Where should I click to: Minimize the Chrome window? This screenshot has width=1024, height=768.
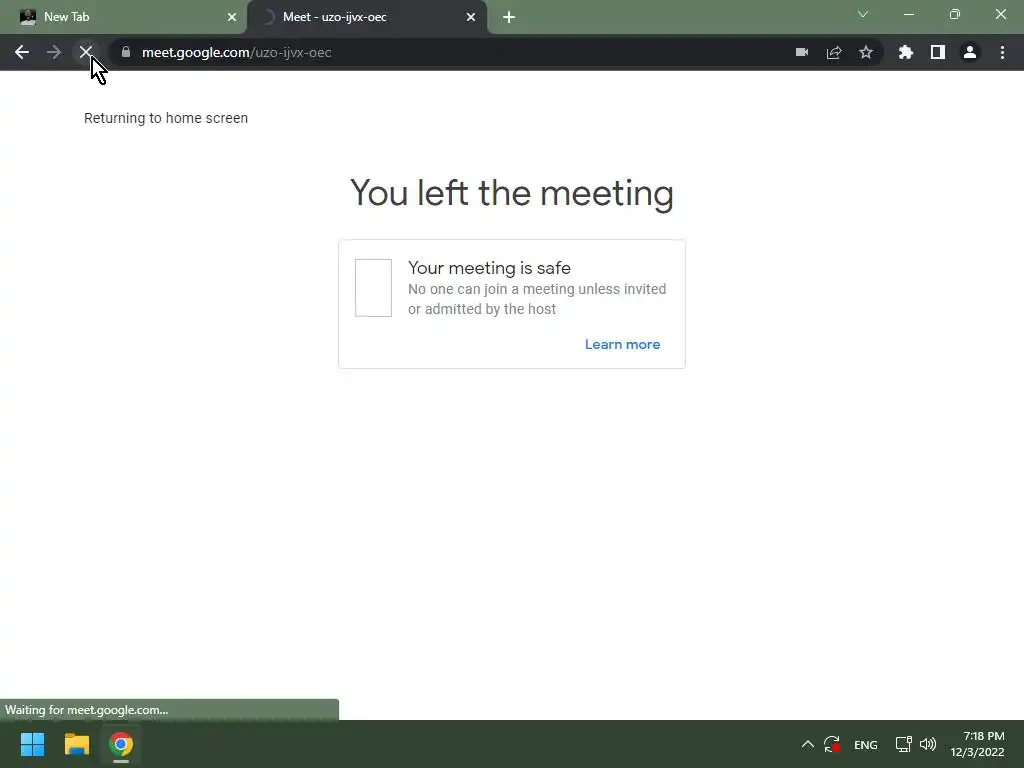click(x=908, y=14)
